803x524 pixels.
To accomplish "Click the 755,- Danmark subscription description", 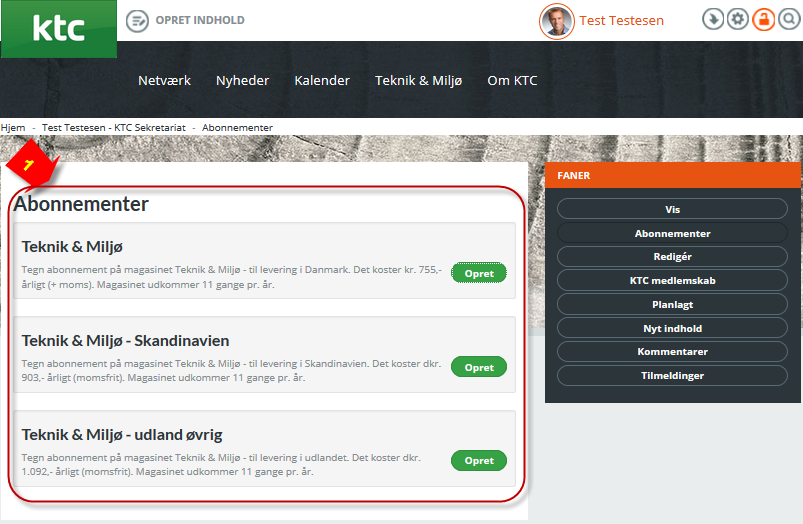I will pyautogui.click(x=231, y=277).
